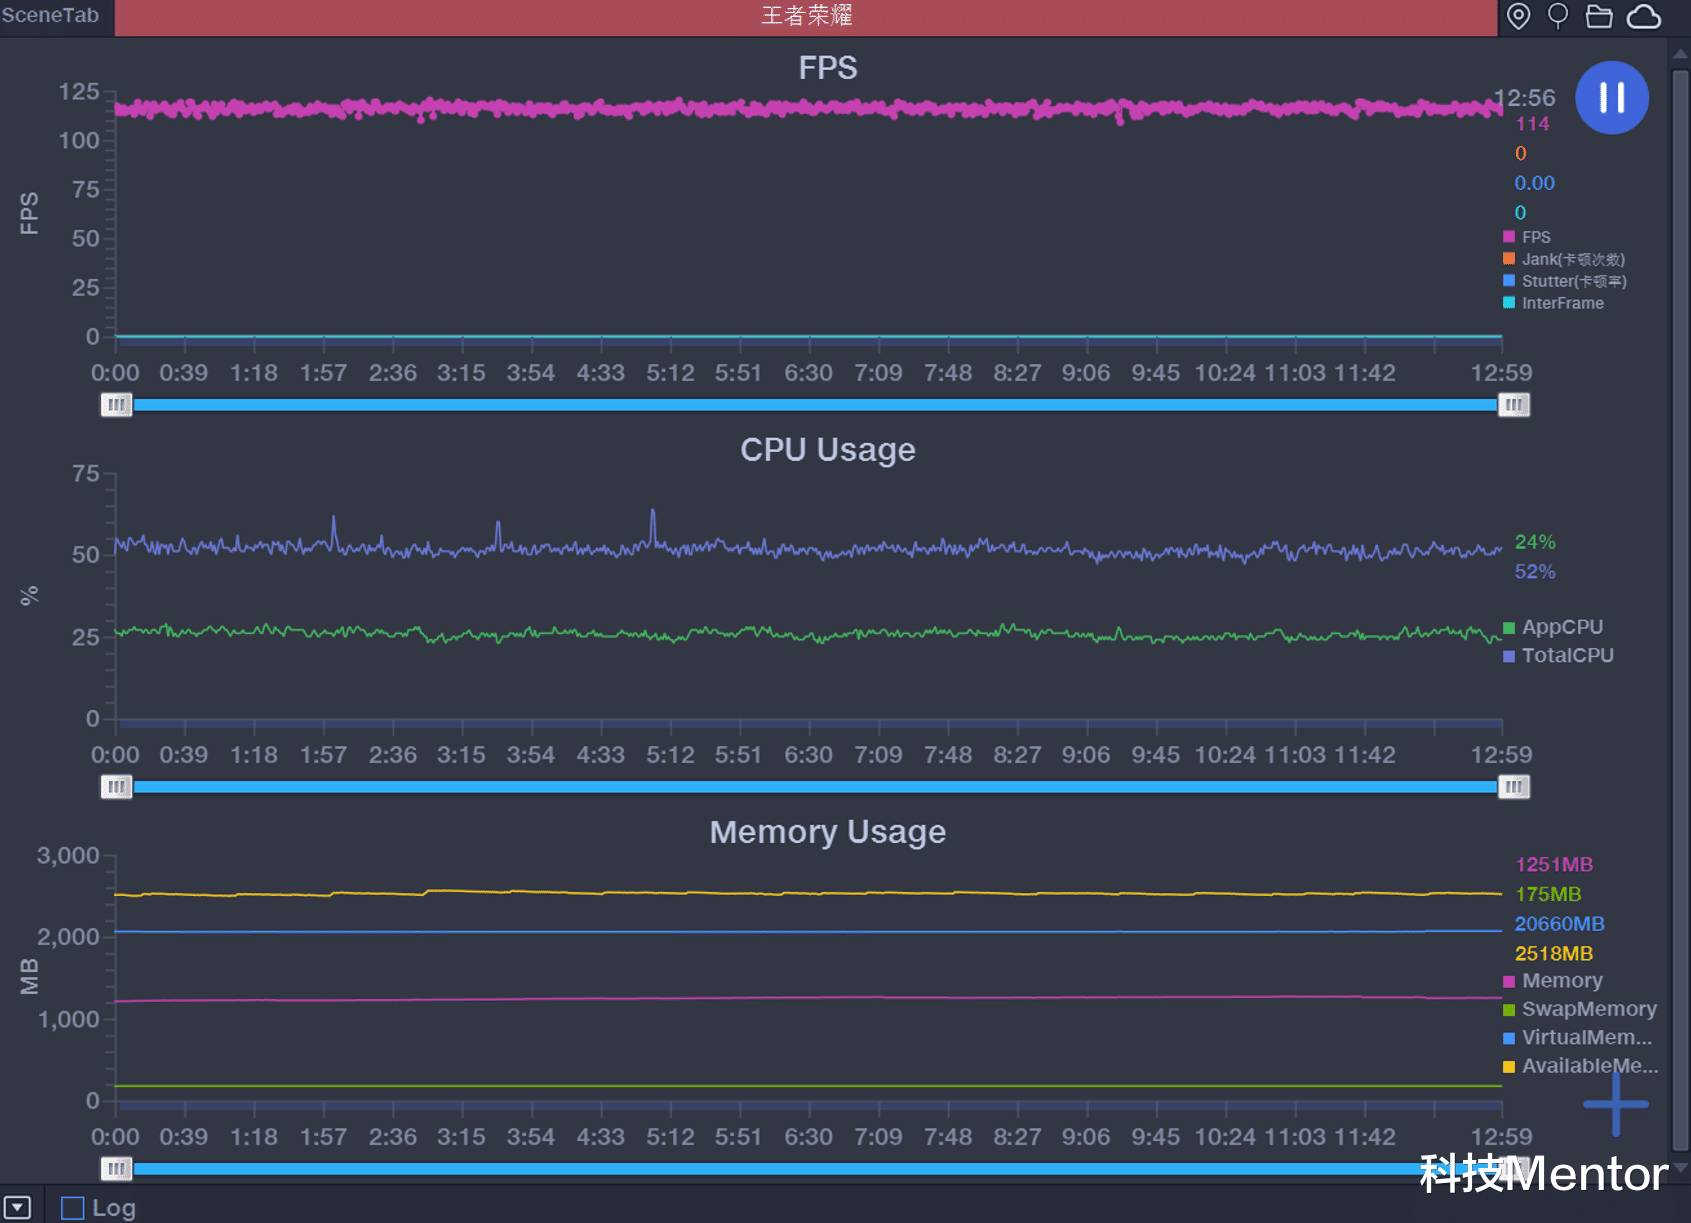The height and width of the screenshot is (1223, 1691).
Task: Click the 12:56 timestamp label
Action: click(x=1525, y=98)
